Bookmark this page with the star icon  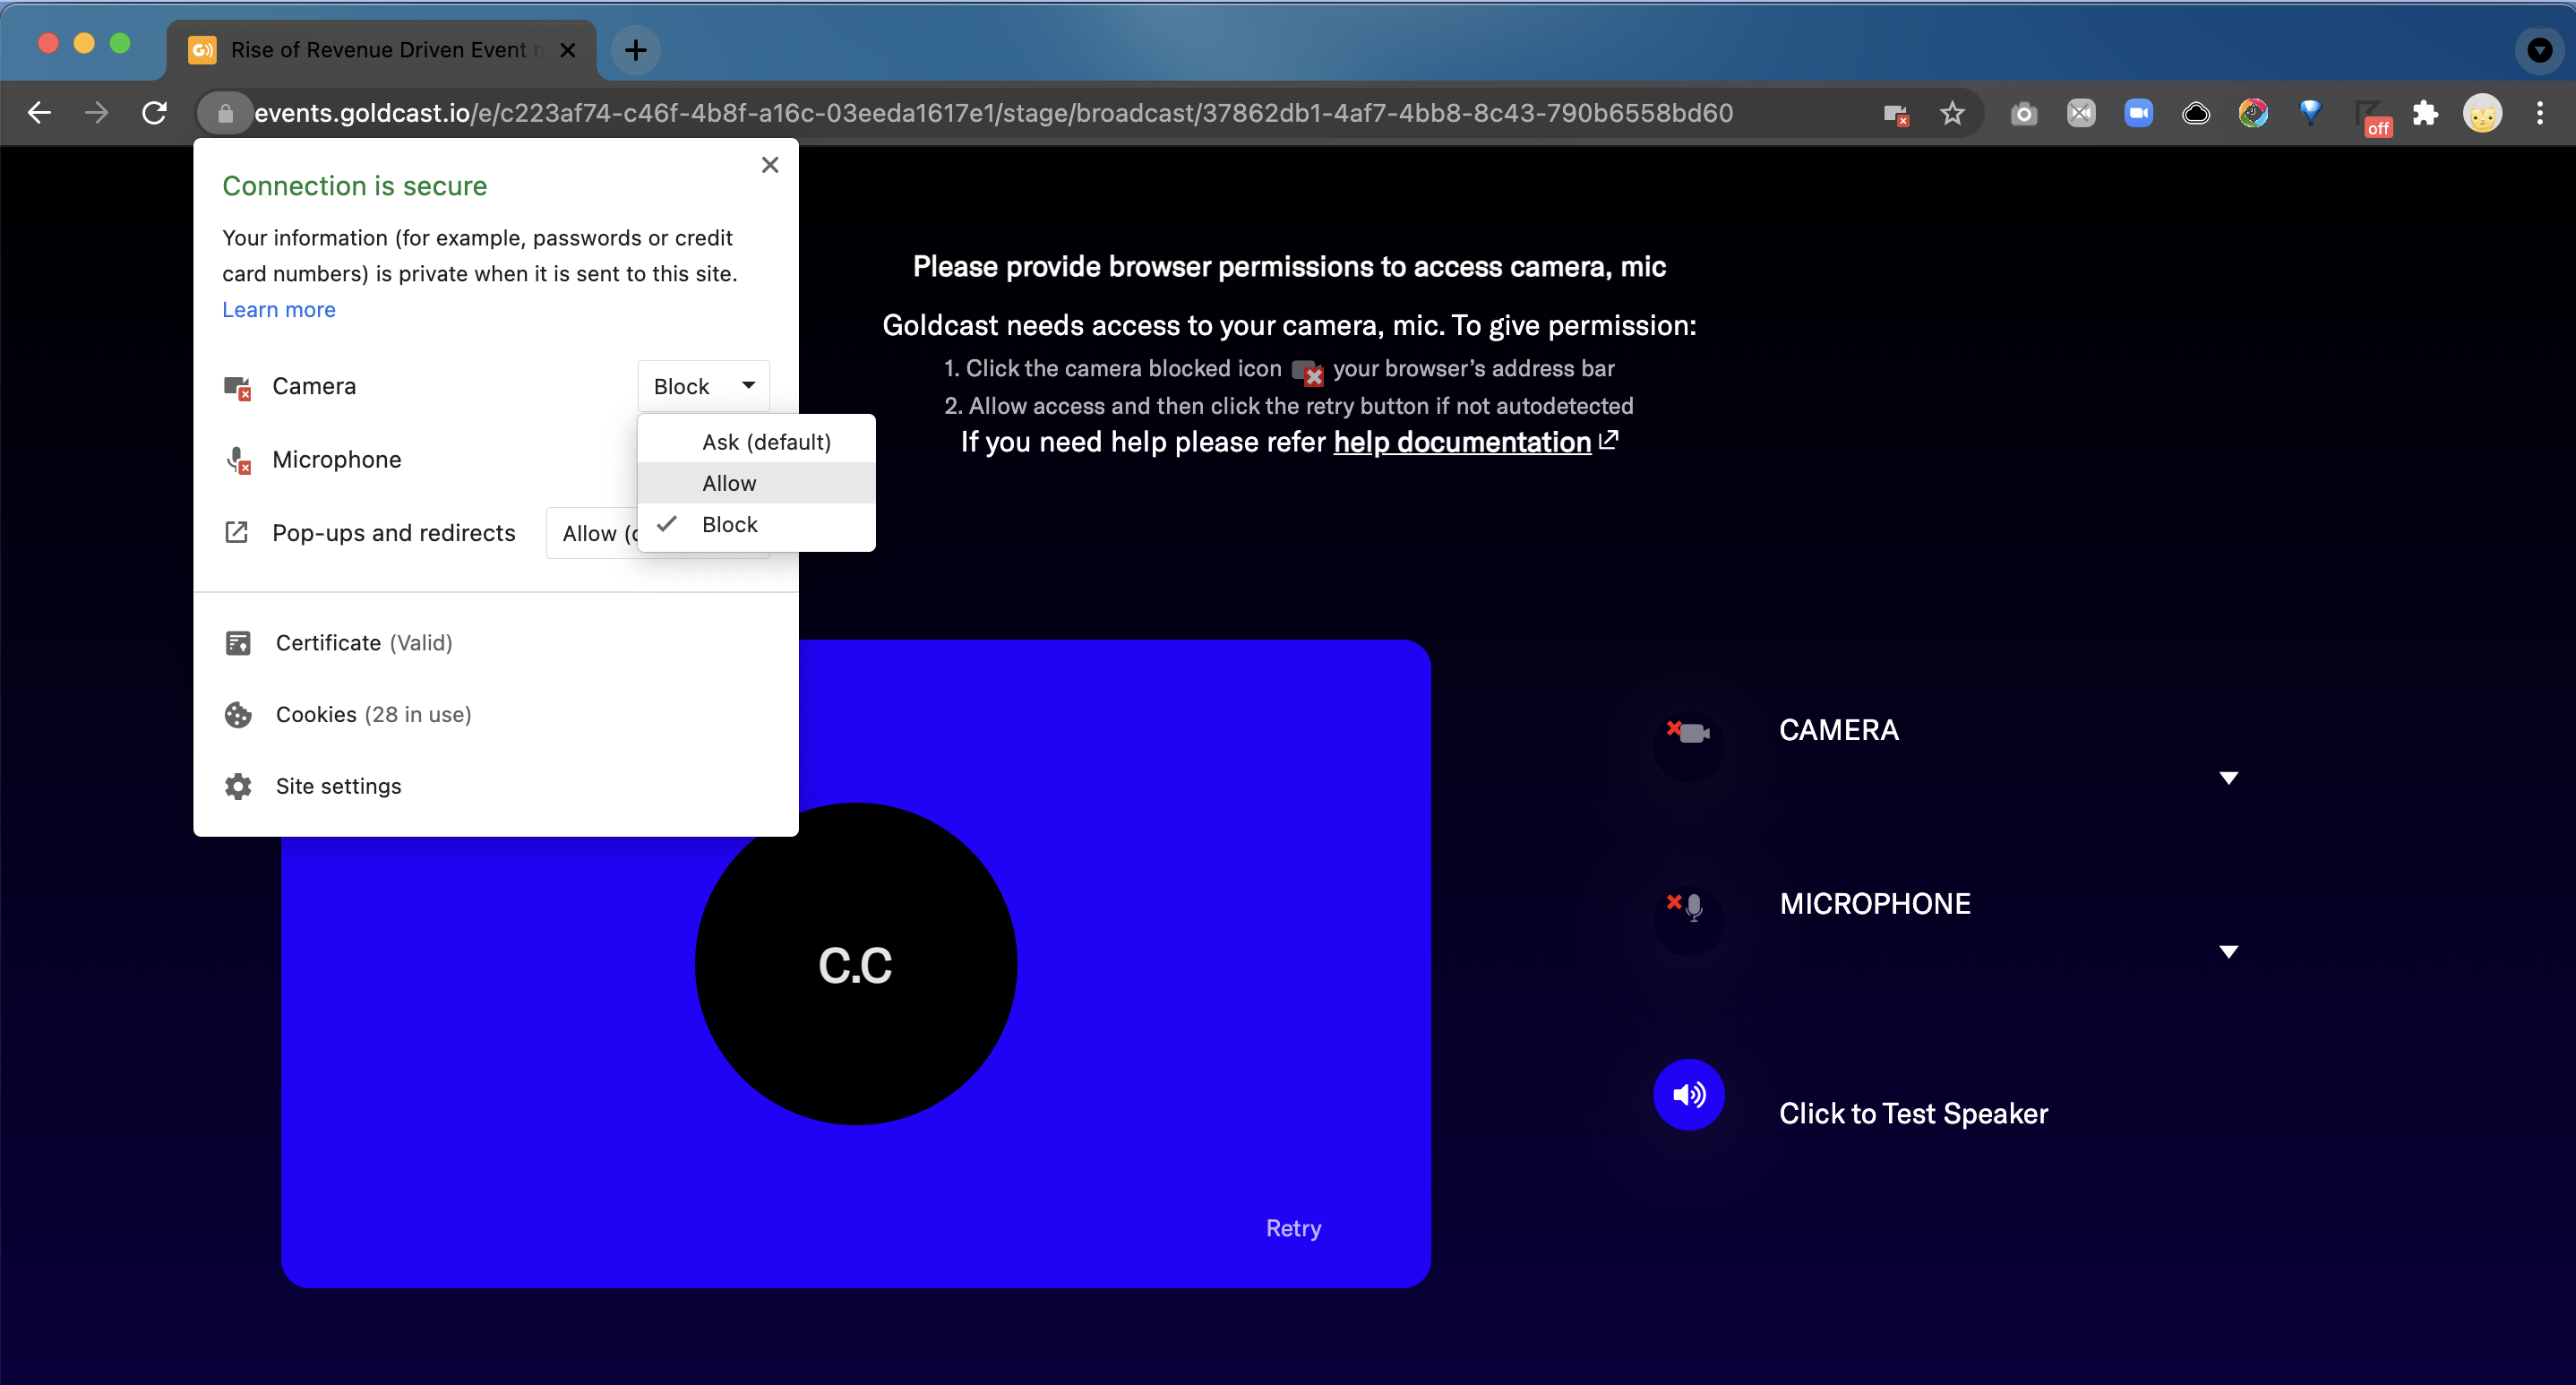(x=1952, y=113)
